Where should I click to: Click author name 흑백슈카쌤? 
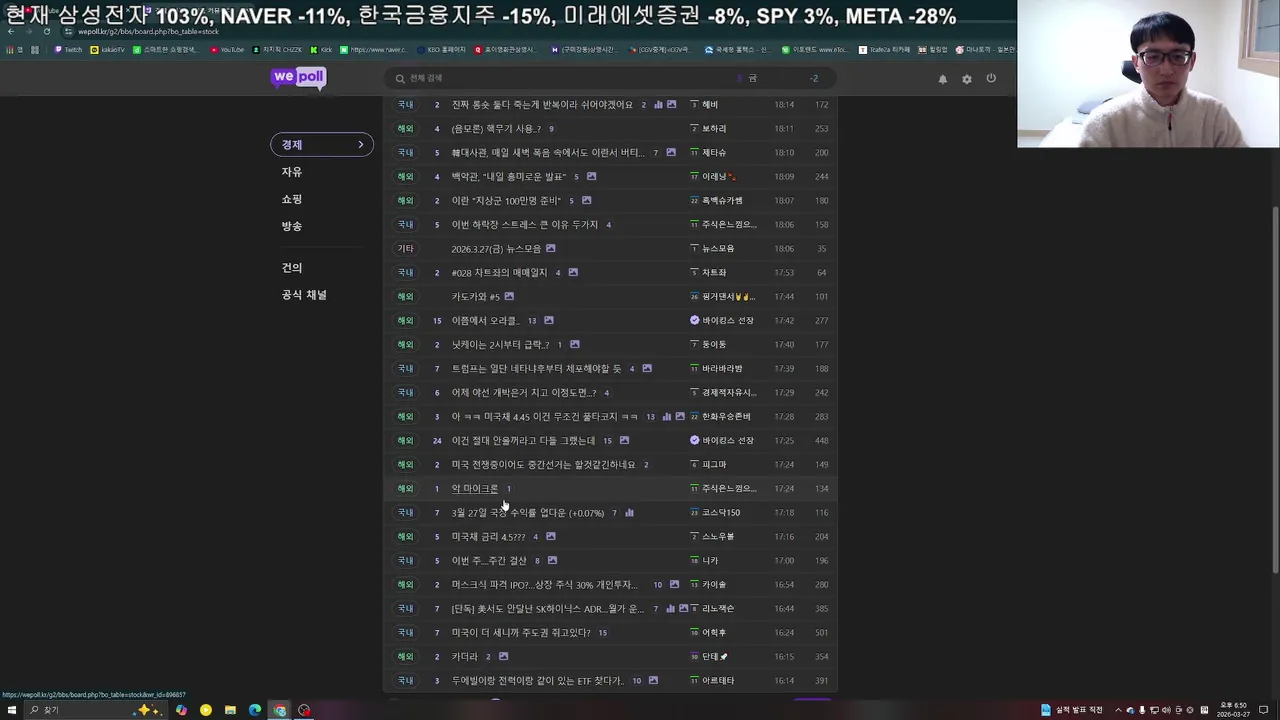722,200
